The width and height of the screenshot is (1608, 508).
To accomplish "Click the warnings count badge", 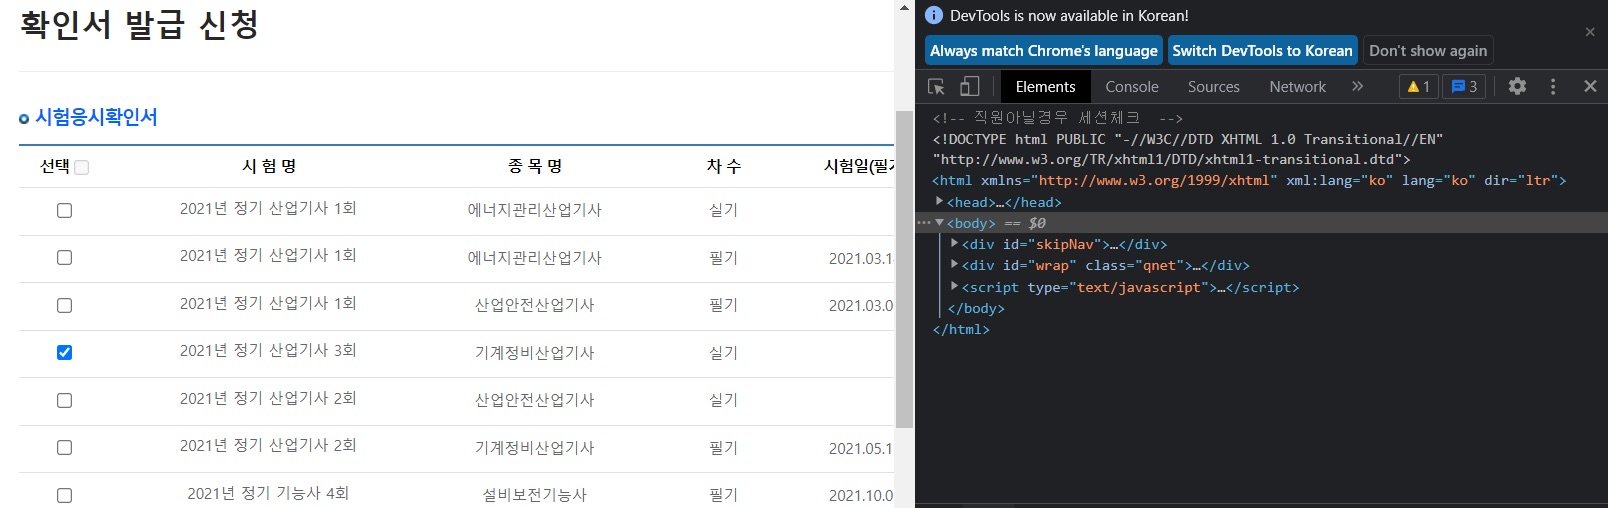I will tap(1418, 86).
